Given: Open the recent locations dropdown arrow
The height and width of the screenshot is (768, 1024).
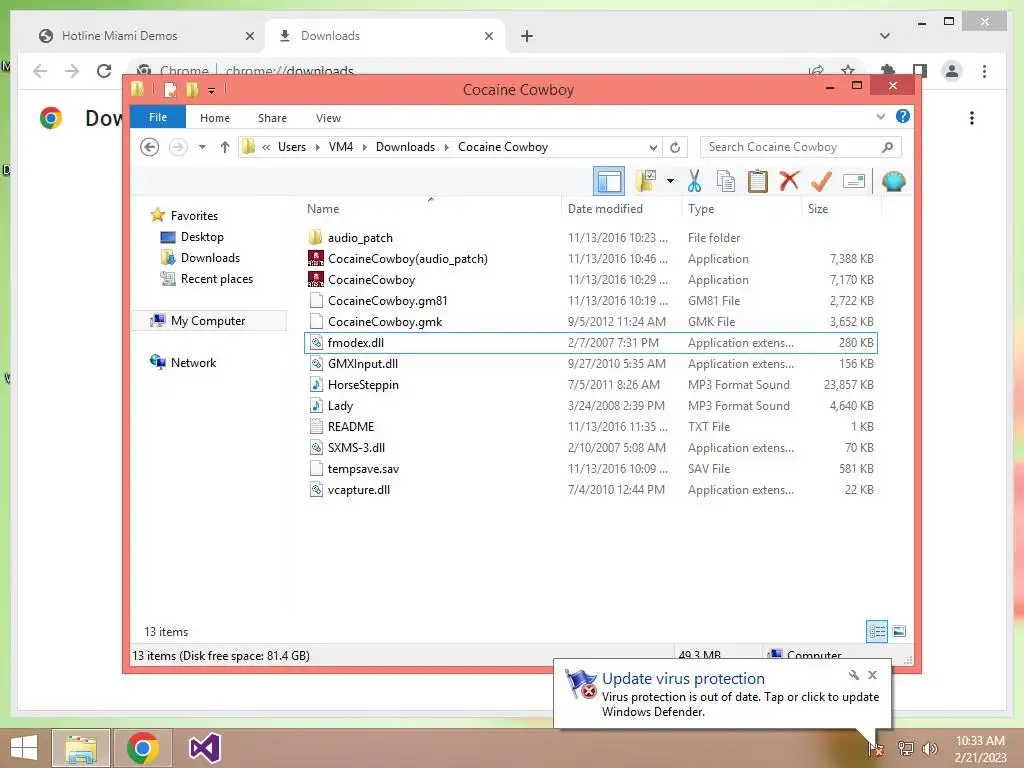Looking at the screenshot, I should pyautogui.click(x=202, y=147).
